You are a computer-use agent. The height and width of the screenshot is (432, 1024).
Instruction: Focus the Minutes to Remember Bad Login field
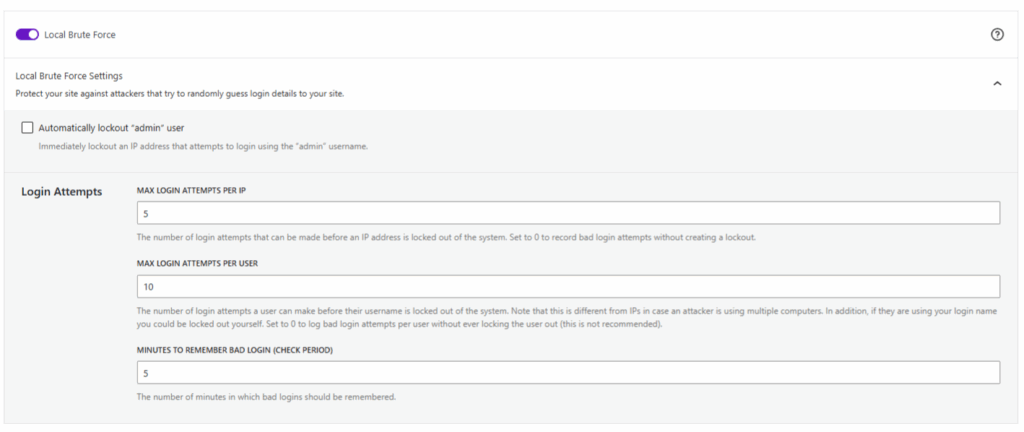[x=568, y=372]
